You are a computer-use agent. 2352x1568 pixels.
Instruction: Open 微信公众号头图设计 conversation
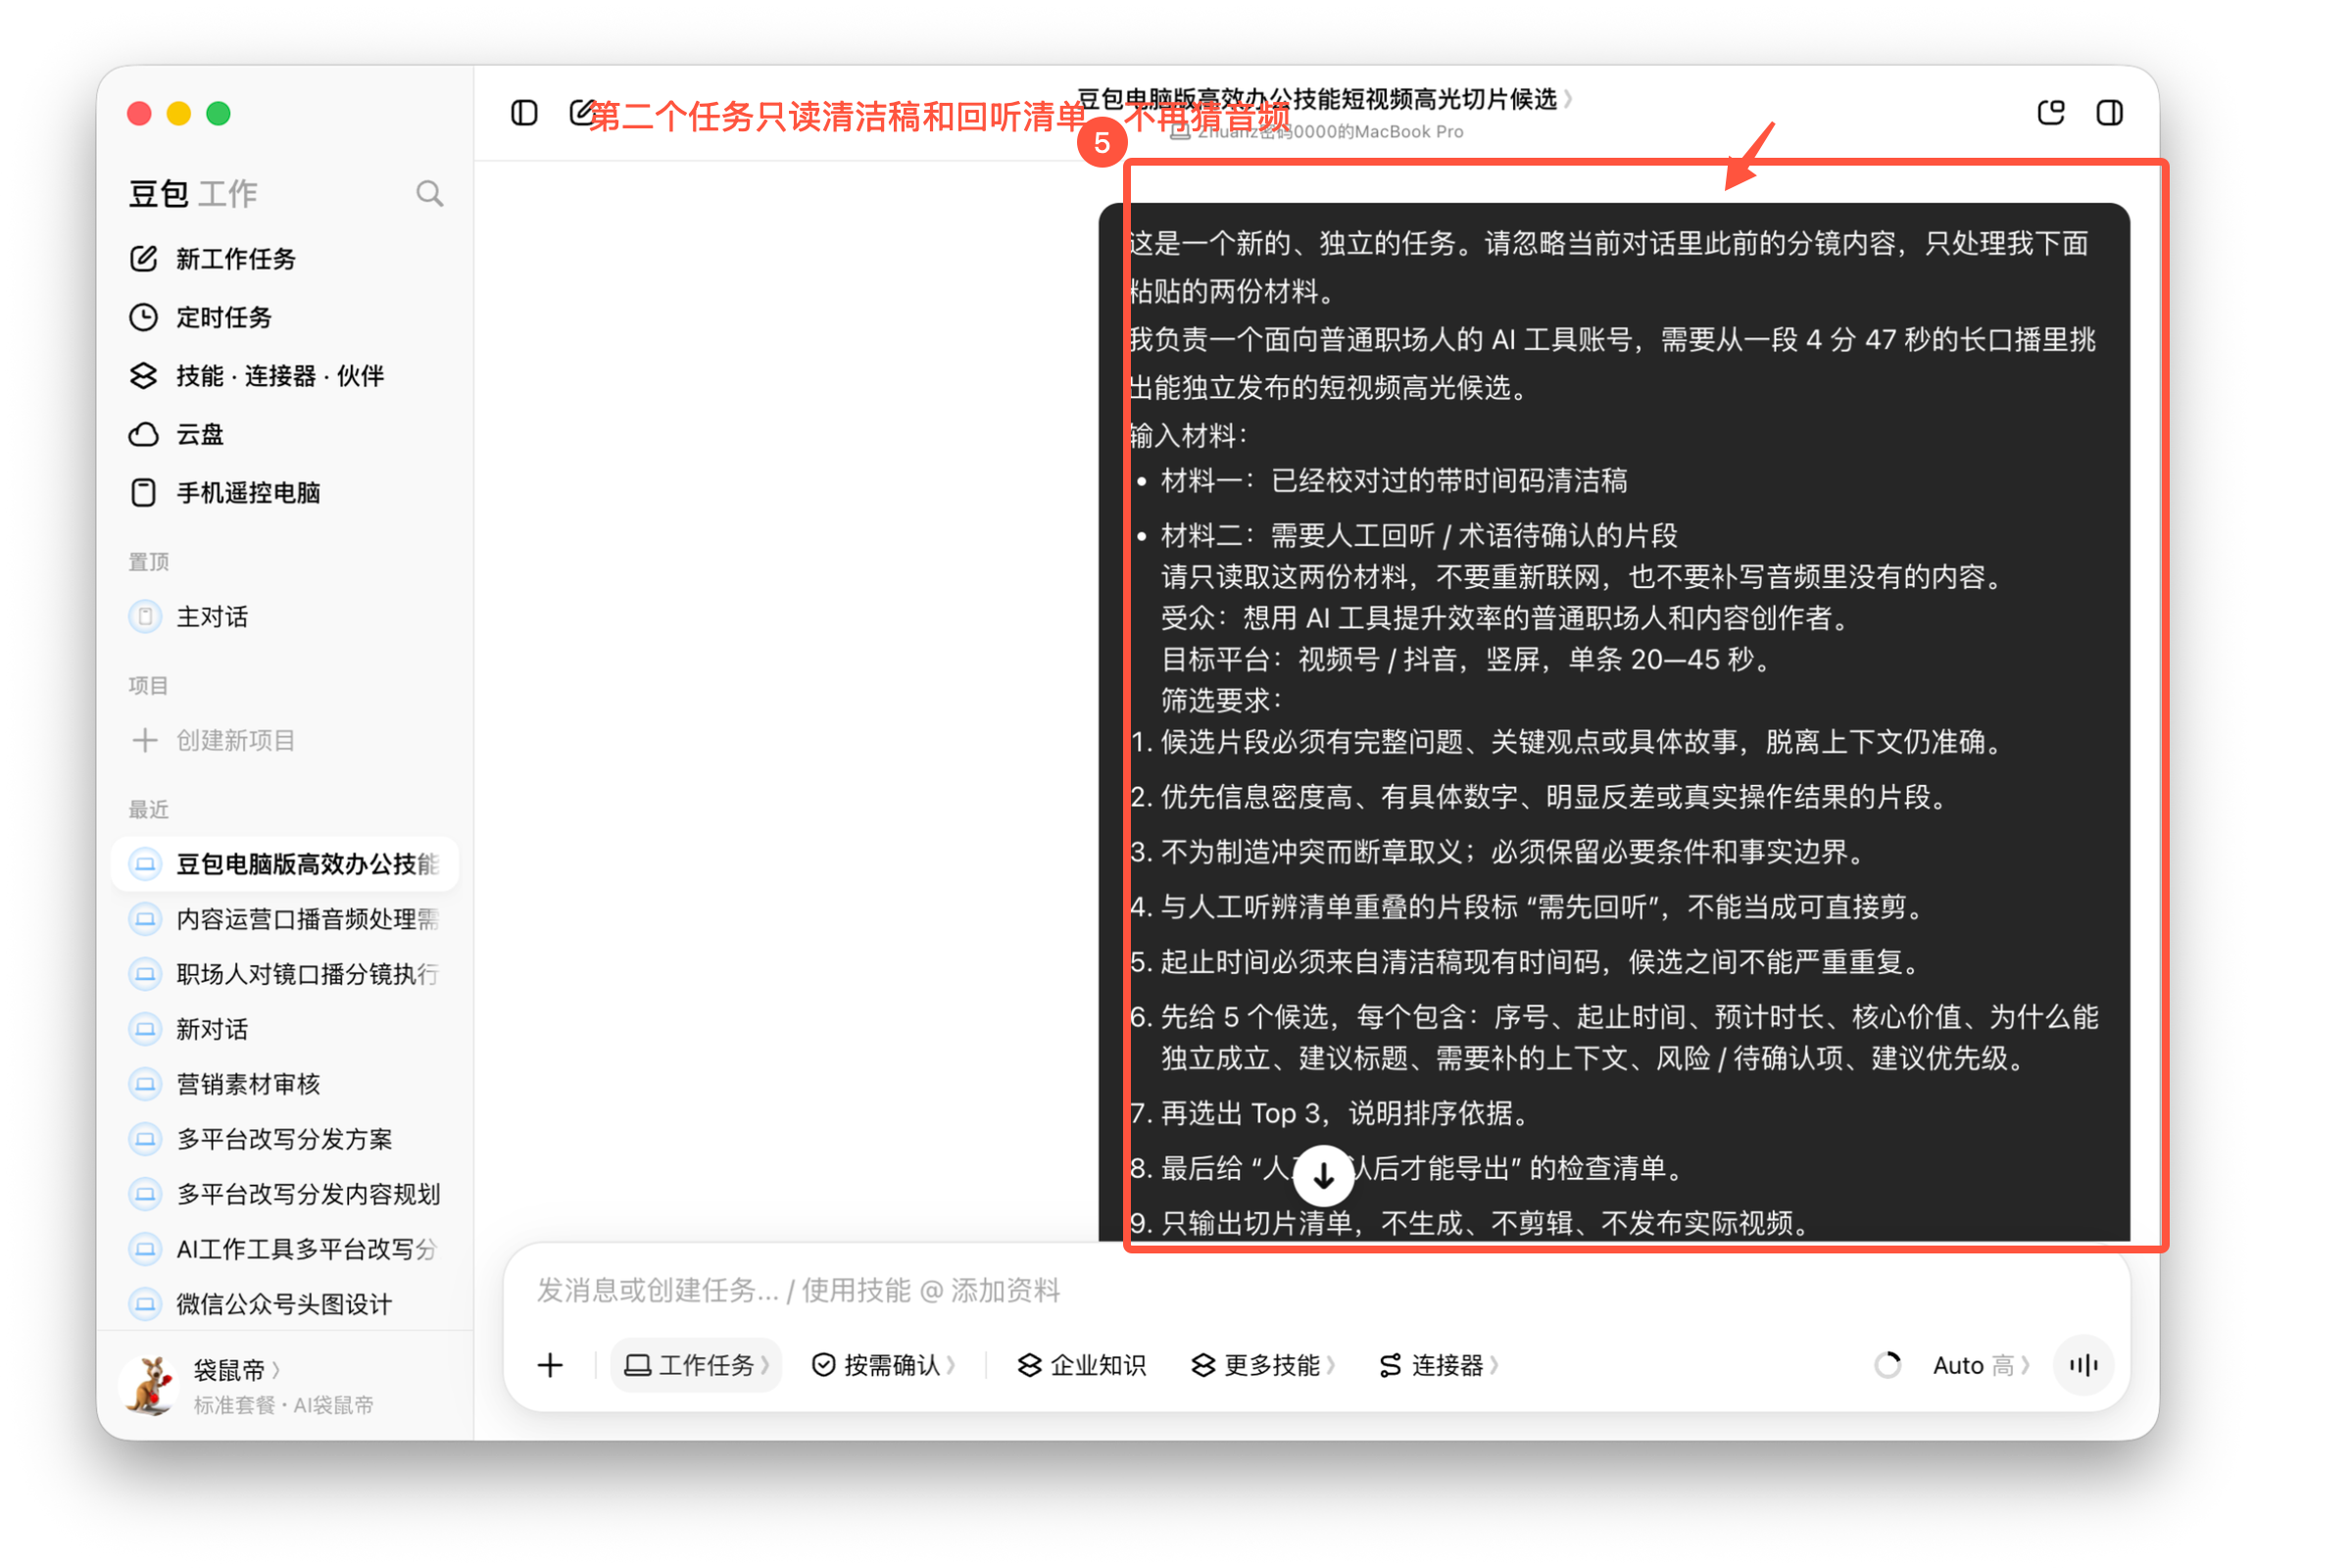(x=285, y=1304)
